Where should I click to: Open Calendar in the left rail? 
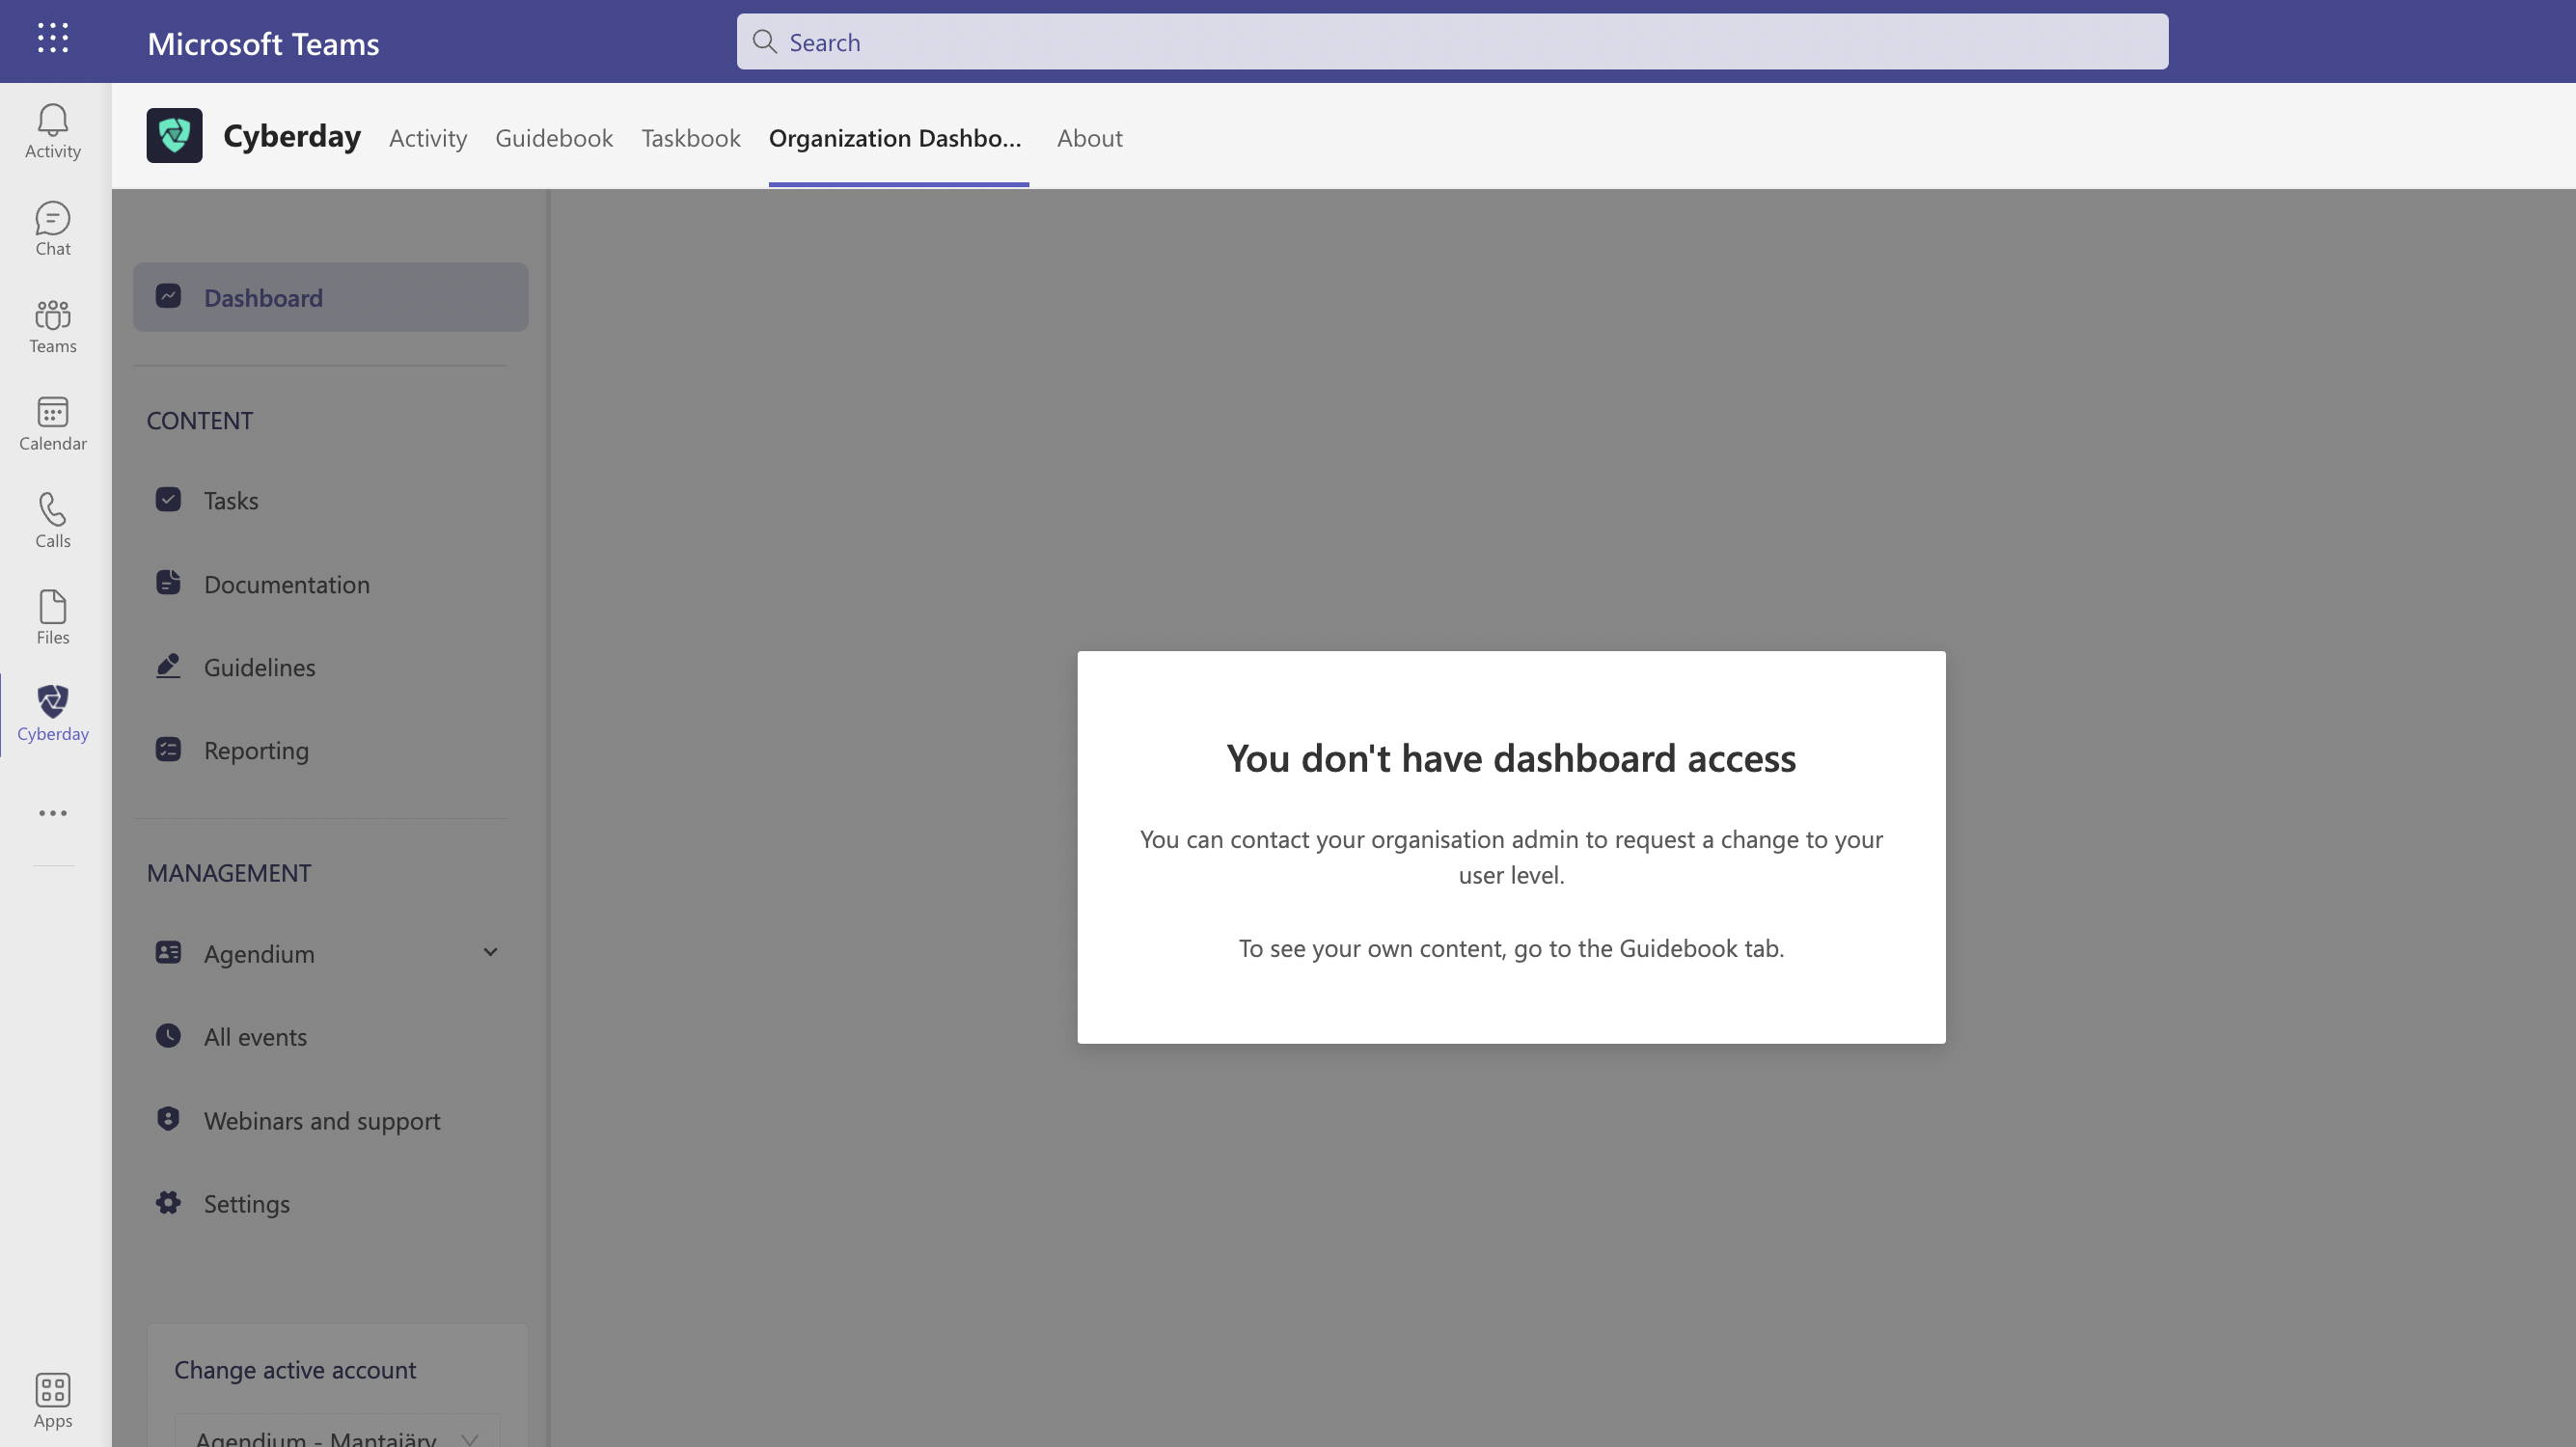pyautogui.click(x=53, y=423)
